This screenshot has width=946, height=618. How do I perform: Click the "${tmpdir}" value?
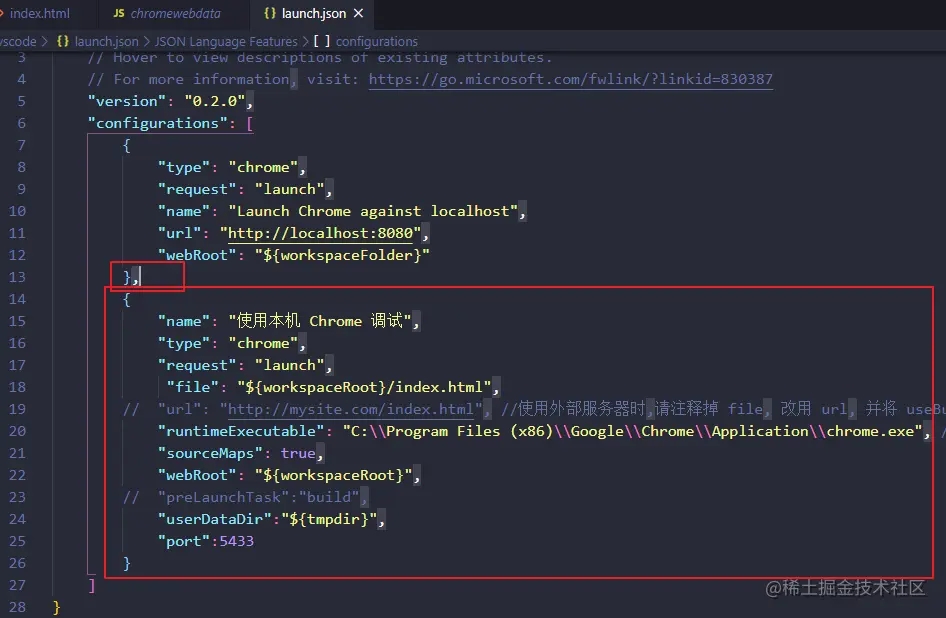coord(329,519)
